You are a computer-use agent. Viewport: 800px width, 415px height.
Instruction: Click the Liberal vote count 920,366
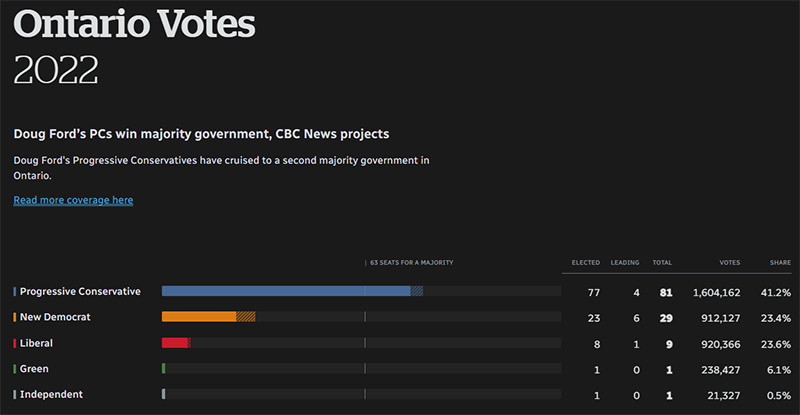click(x=716, y=343)
